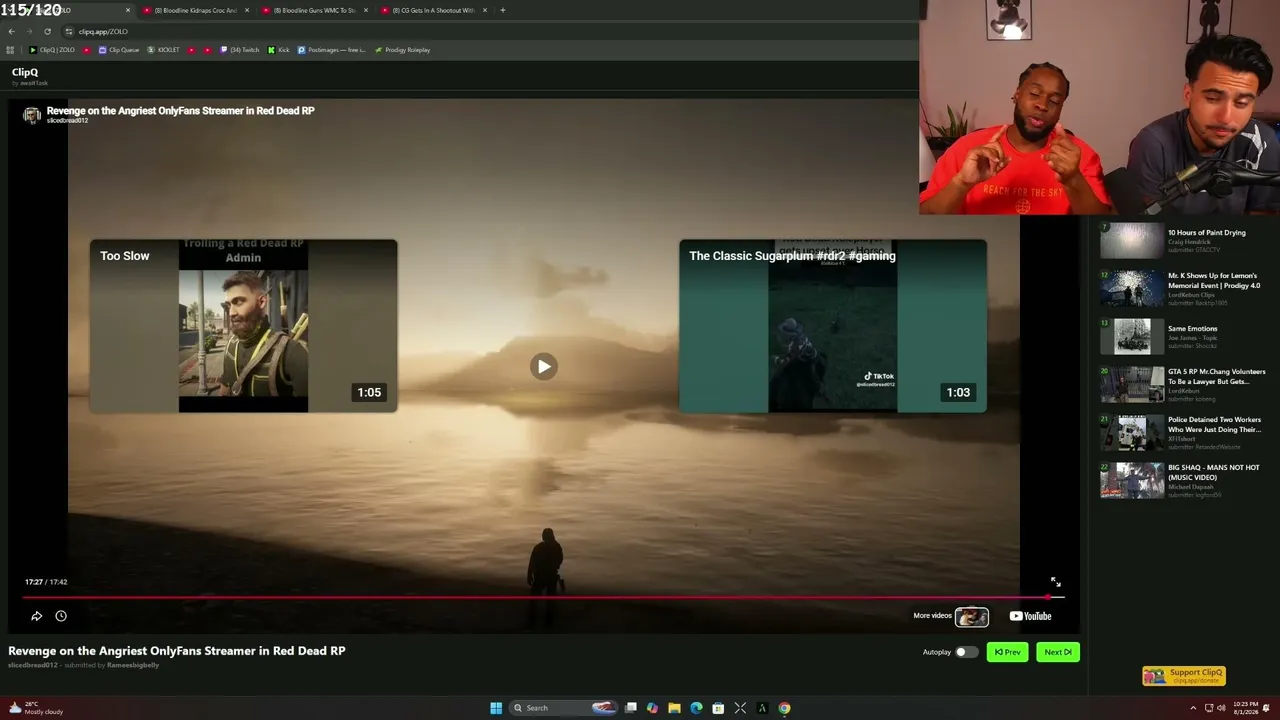1280x720 pixels.
Task: Open the network icon in the system tray
Action: point(1209,708)
